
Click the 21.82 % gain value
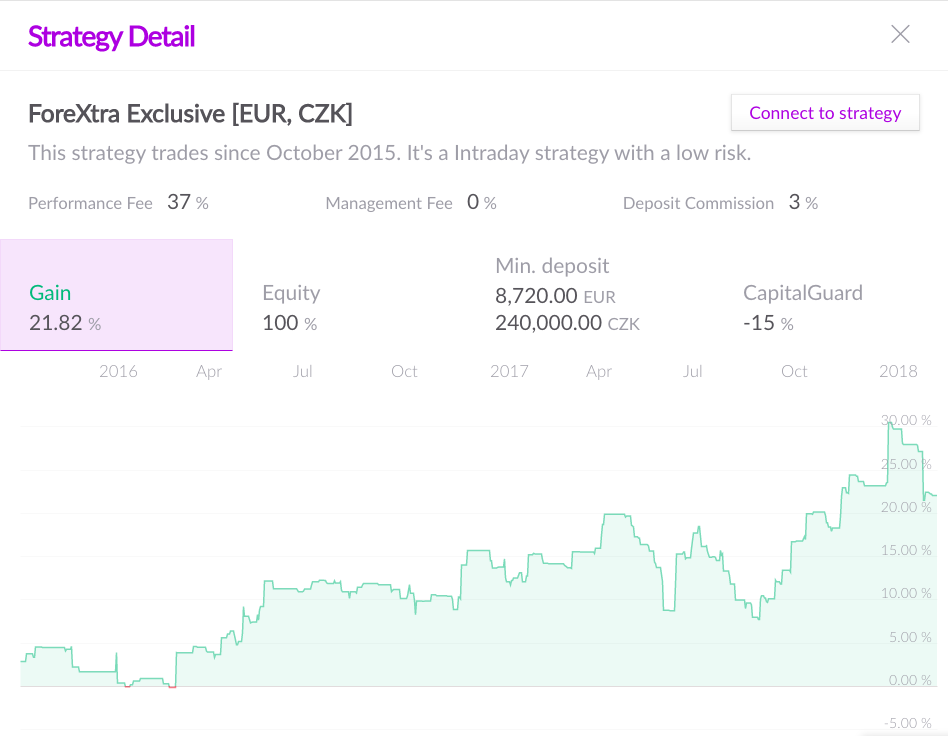pos(65,323)
